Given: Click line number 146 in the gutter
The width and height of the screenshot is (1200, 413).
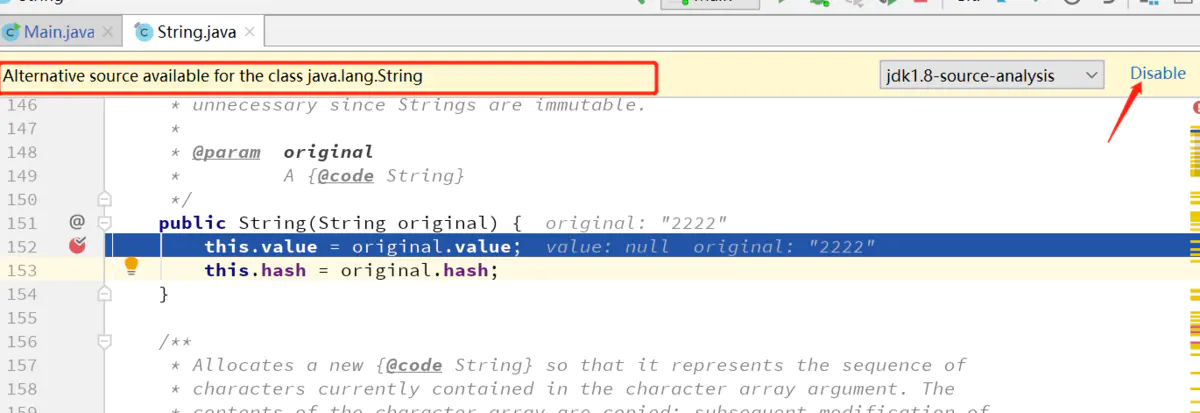Looking at the screenshot, I should pyautogui.click(x=20, y=105).
